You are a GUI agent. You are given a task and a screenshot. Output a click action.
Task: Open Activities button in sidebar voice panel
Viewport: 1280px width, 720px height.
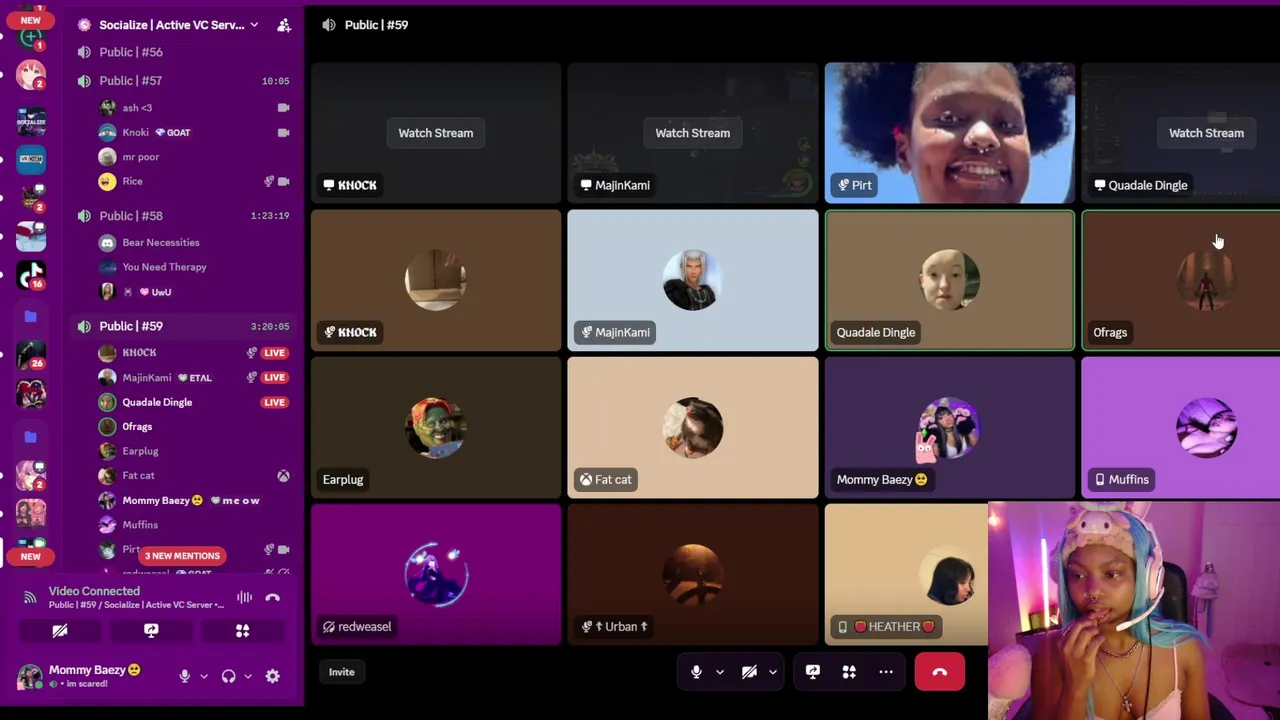[x=242, y=631]
